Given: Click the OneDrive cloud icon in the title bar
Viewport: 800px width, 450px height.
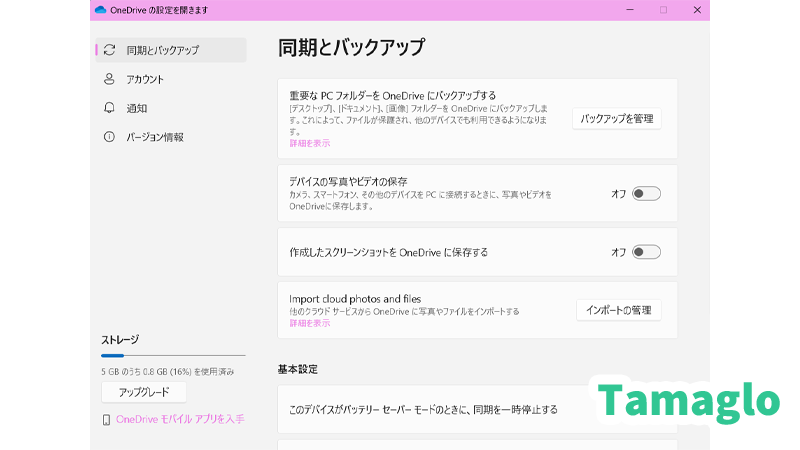Looking at the screenshot, I should [x=100, y=10].
